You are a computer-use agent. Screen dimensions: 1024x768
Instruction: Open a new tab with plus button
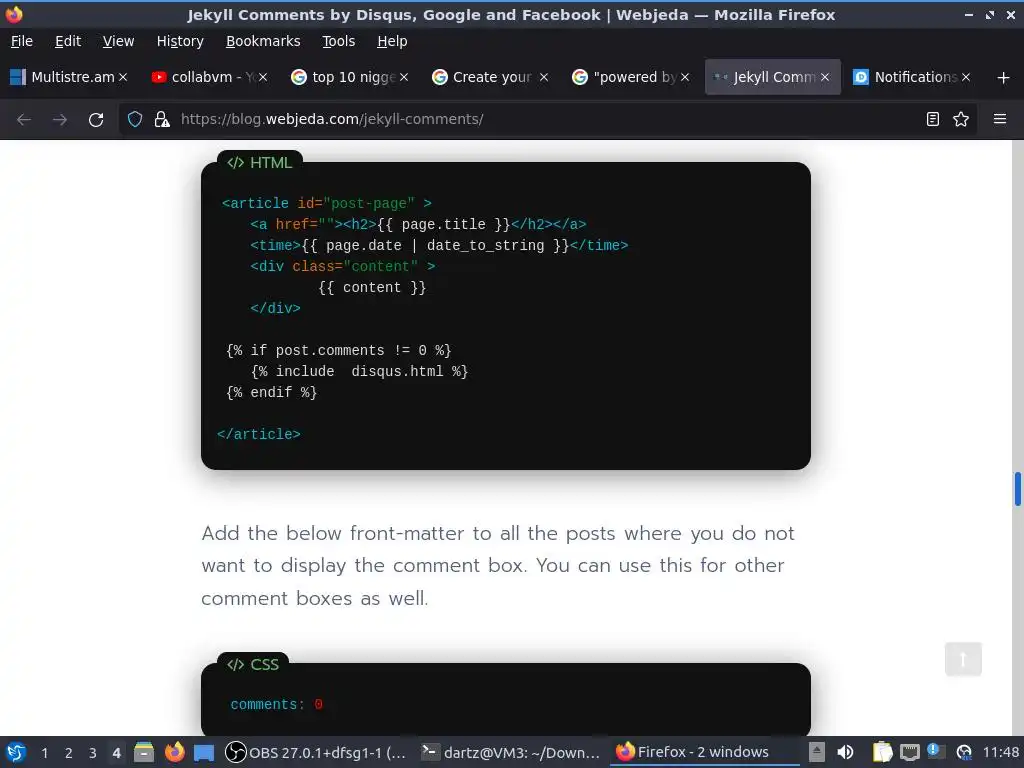[x=1003, y=78]
